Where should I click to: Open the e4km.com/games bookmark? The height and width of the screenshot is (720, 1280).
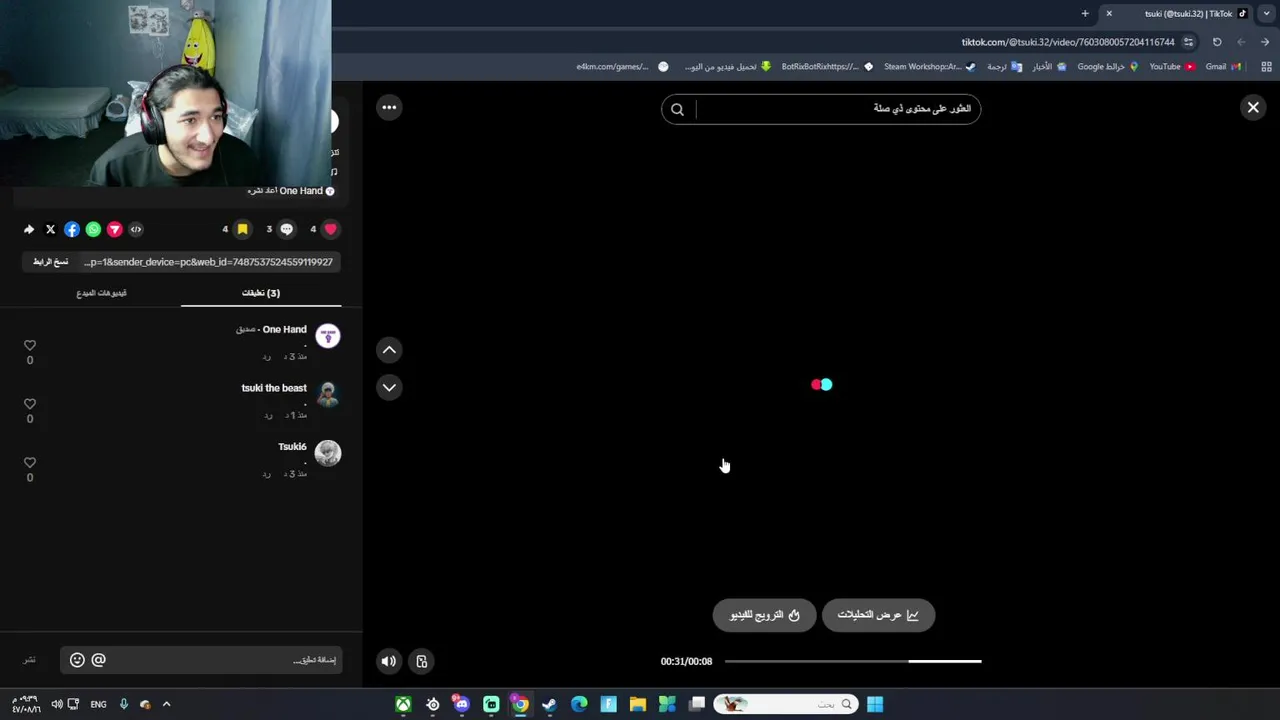[622, 67]
